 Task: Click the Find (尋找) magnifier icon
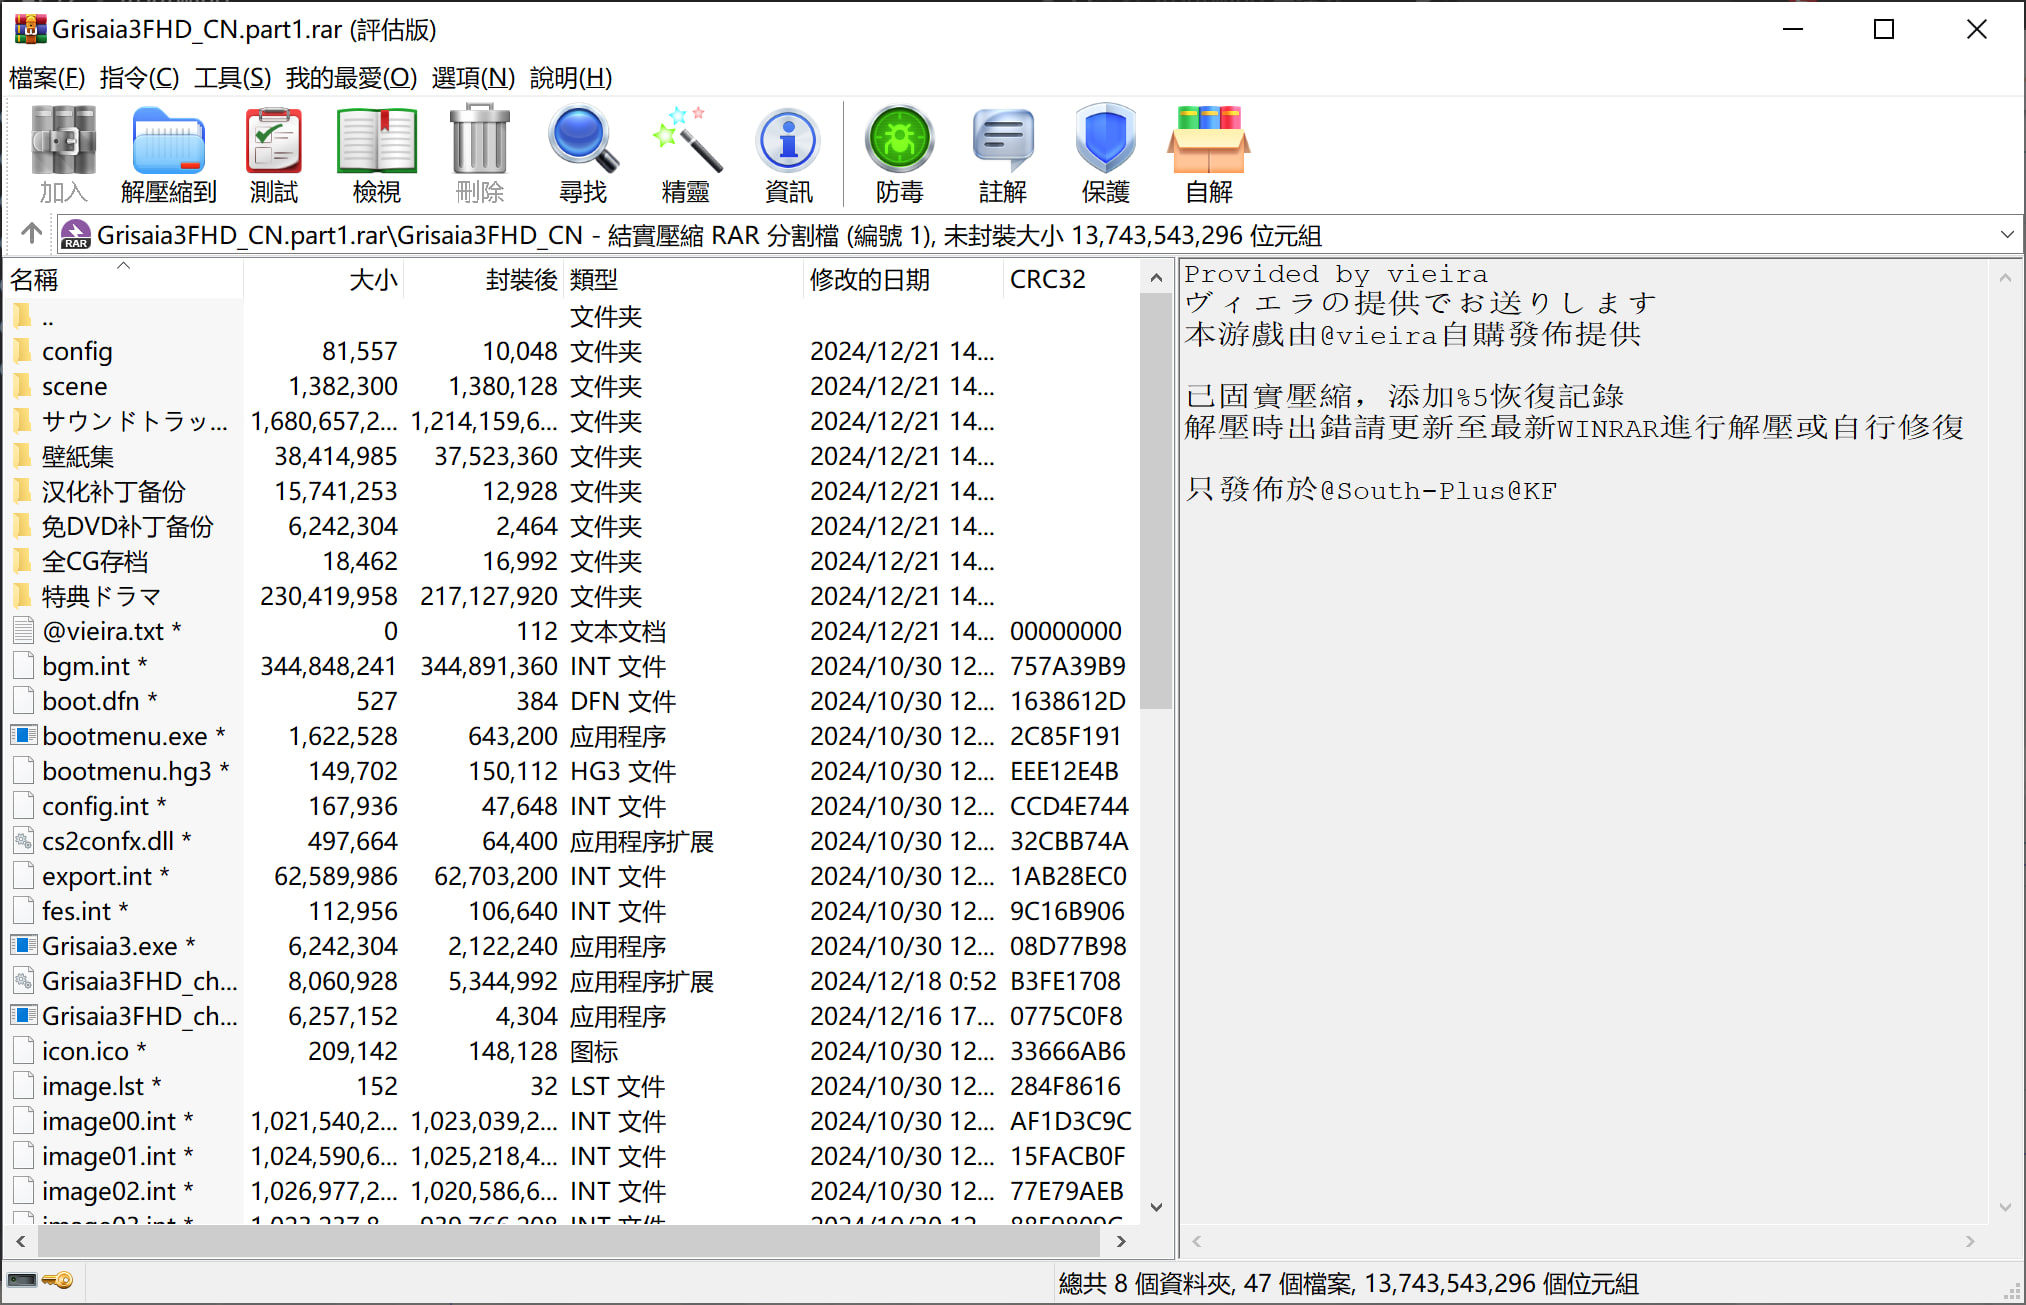pos(582,153)
